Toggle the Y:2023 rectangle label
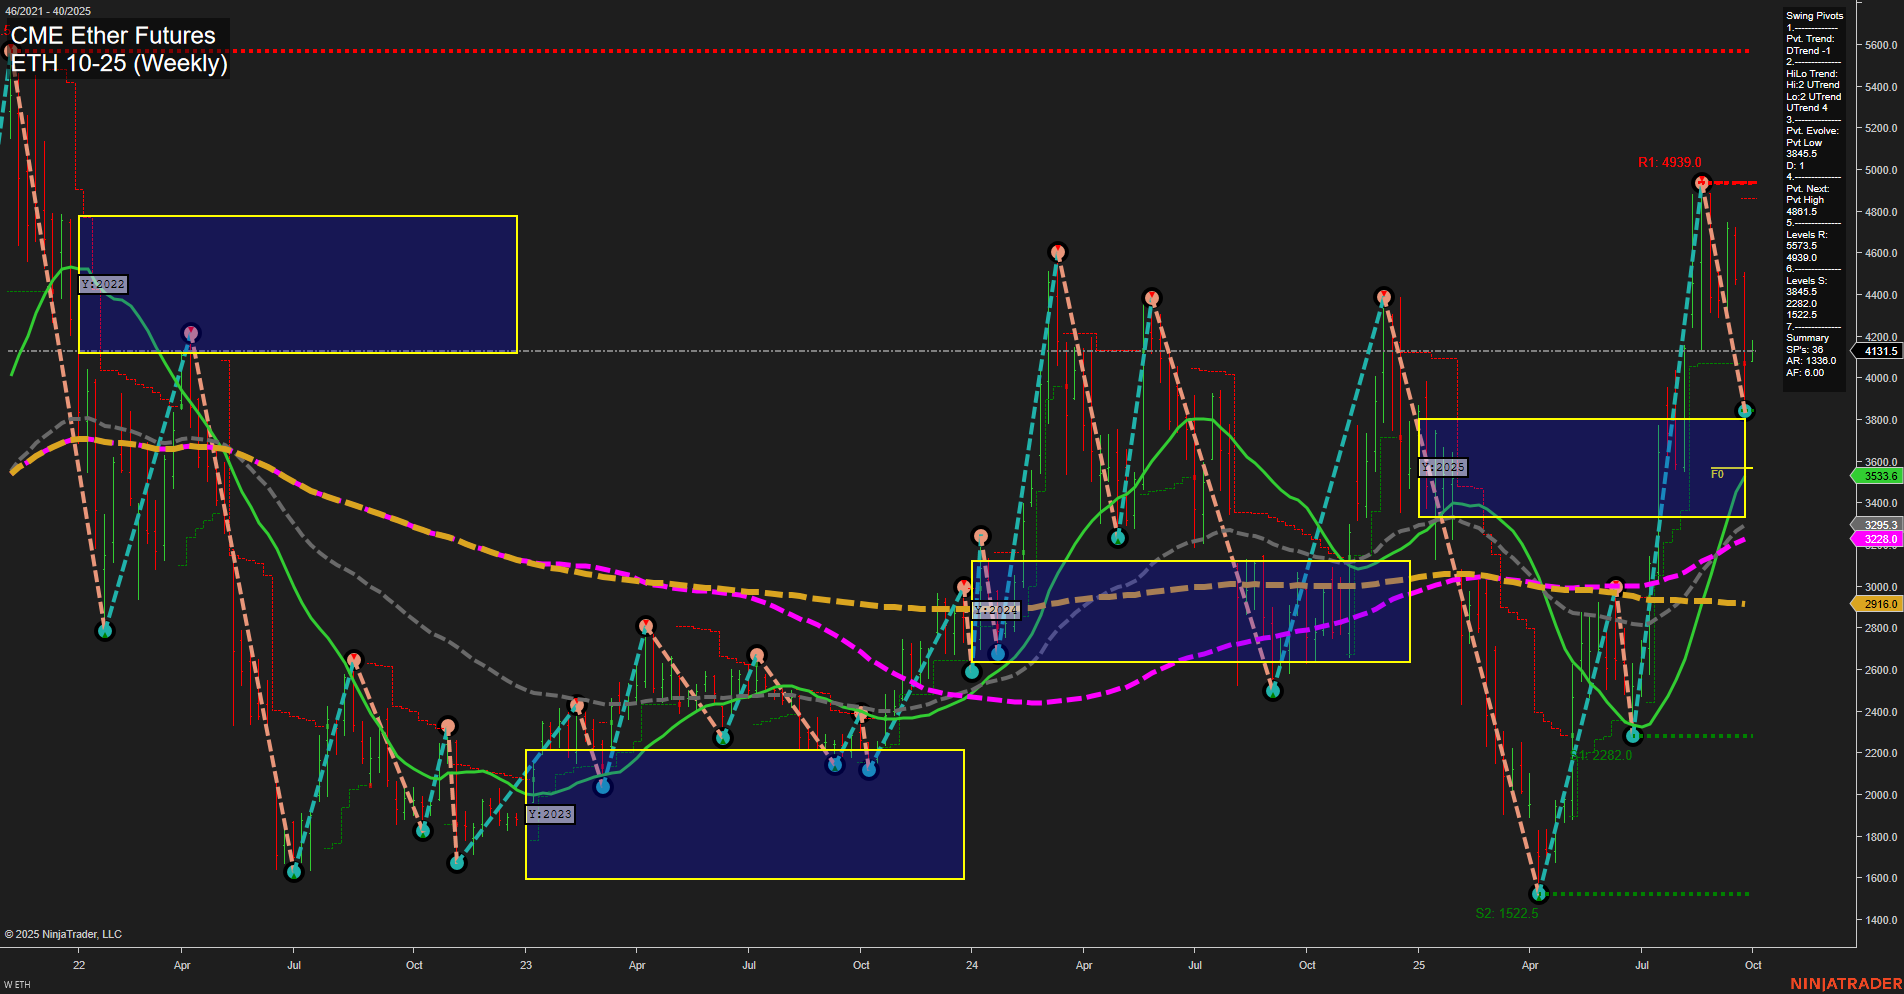Screen dimensions: 1904x994 click(x=550, y=814)
